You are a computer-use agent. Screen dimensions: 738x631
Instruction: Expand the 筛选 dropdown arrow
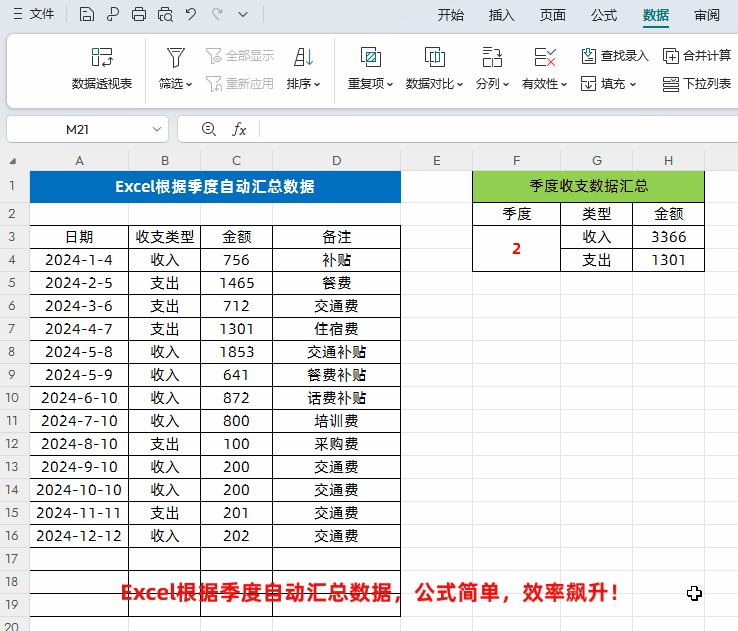coord(189,85)
